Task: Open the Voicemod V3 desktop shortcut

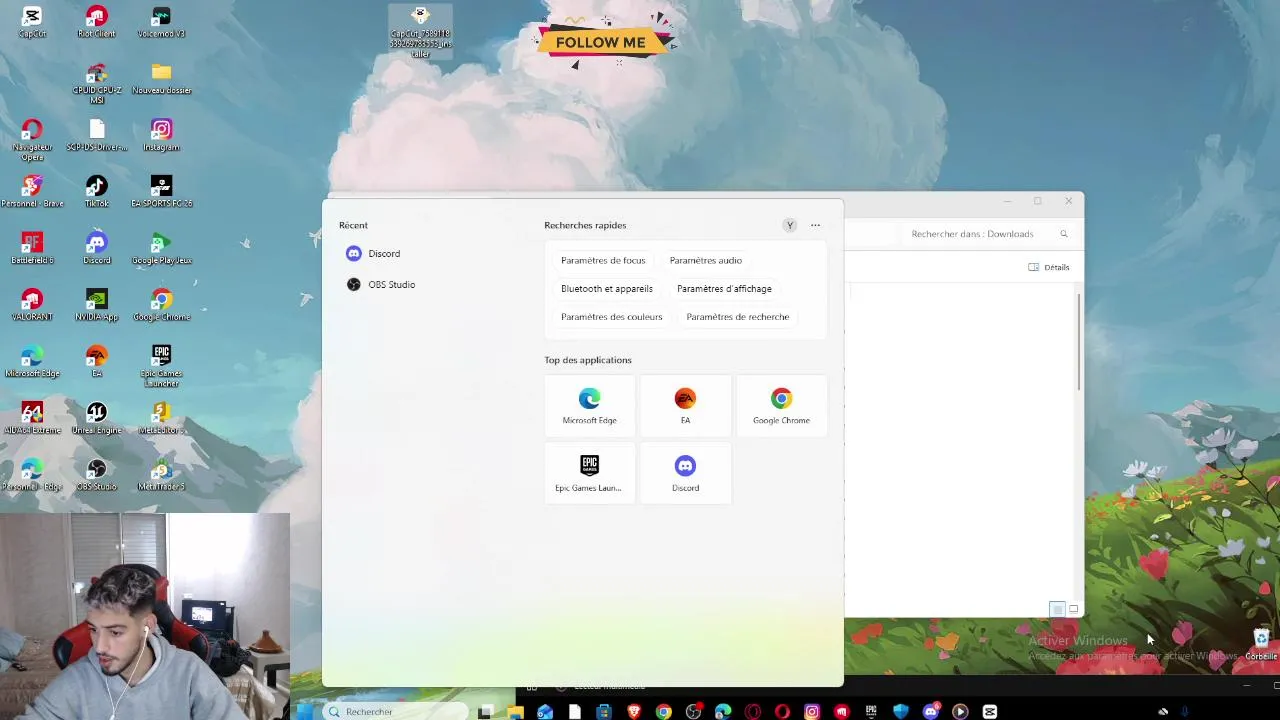Action: [161, 22]
